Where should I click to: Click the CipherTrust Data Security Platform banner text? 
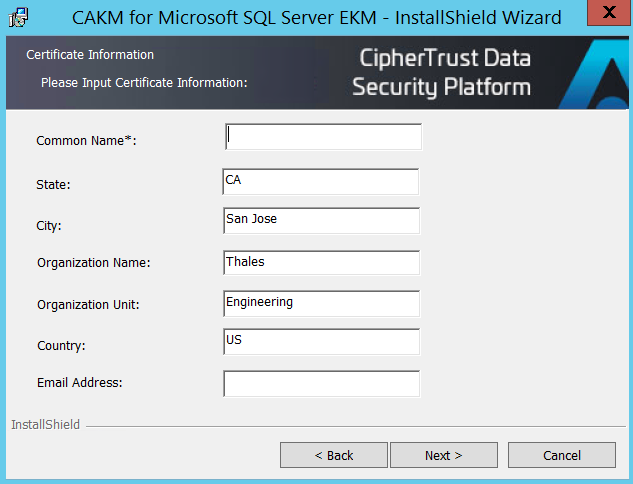pyautogui.click(x=442, y=73)
